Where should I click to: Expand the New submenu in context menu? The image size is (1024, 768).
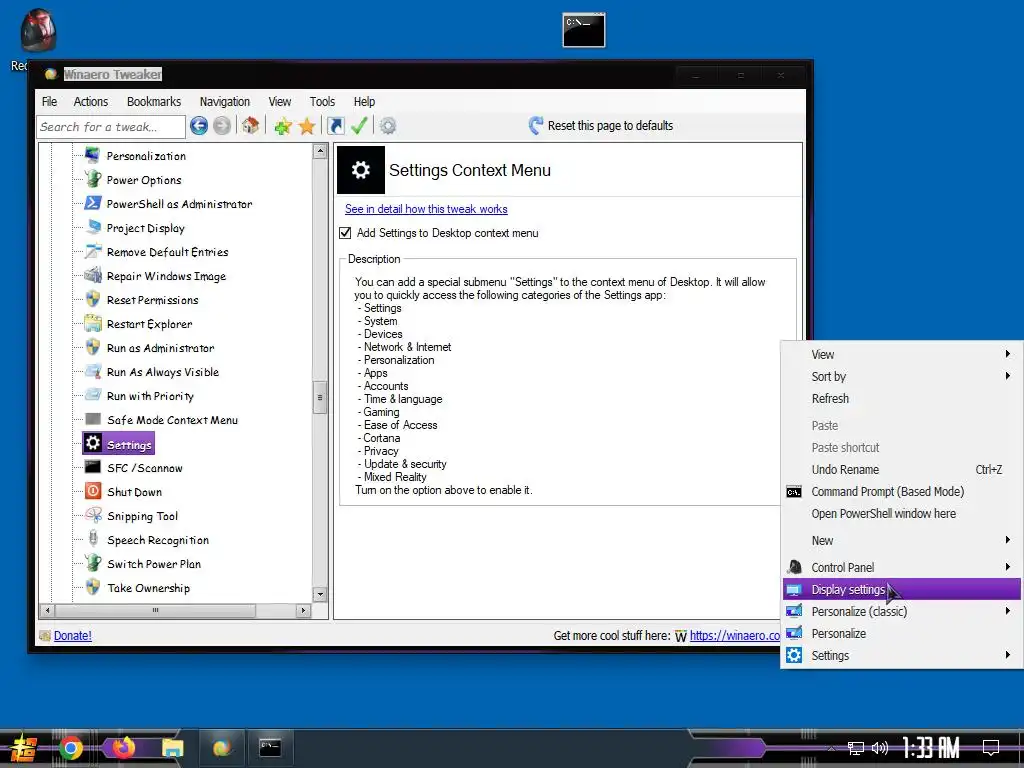pos(901,541)
